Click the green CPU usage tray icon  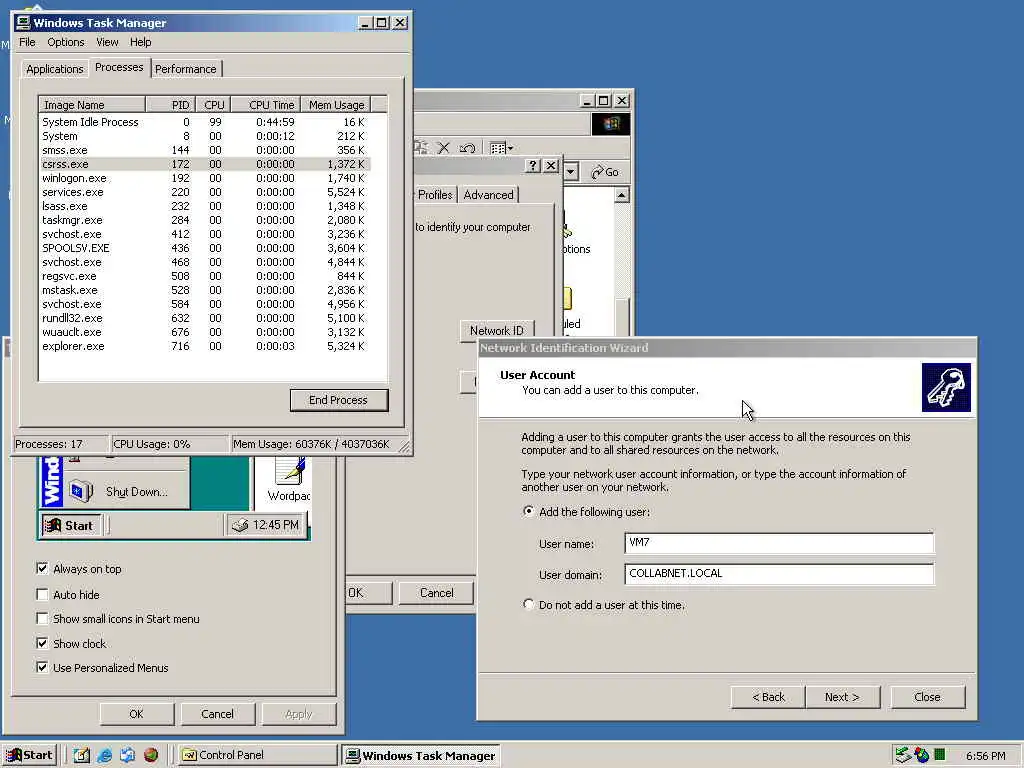940,755
